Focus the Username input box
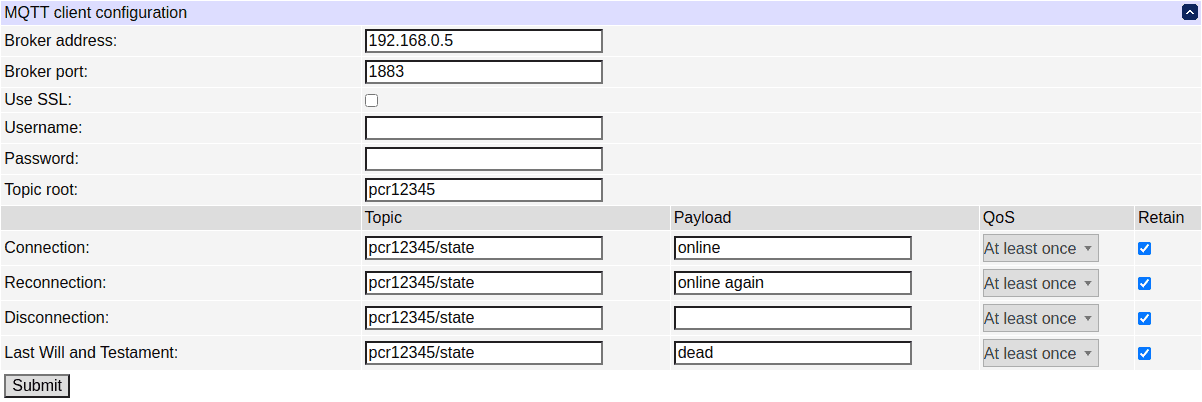This screenshot has height=402, width=1202. click(484, 128)
